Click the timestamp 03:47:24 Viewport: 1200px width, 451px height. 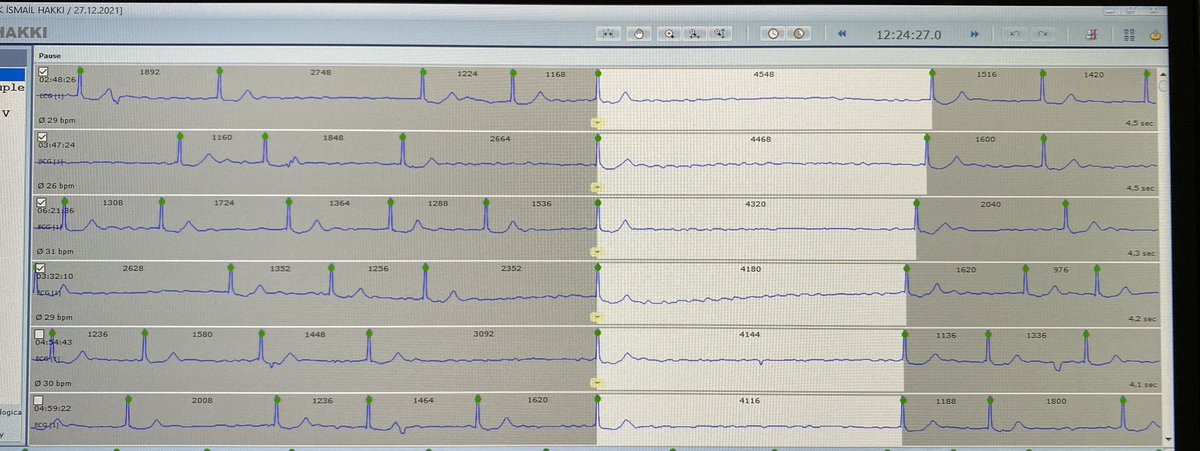point(57,144)
